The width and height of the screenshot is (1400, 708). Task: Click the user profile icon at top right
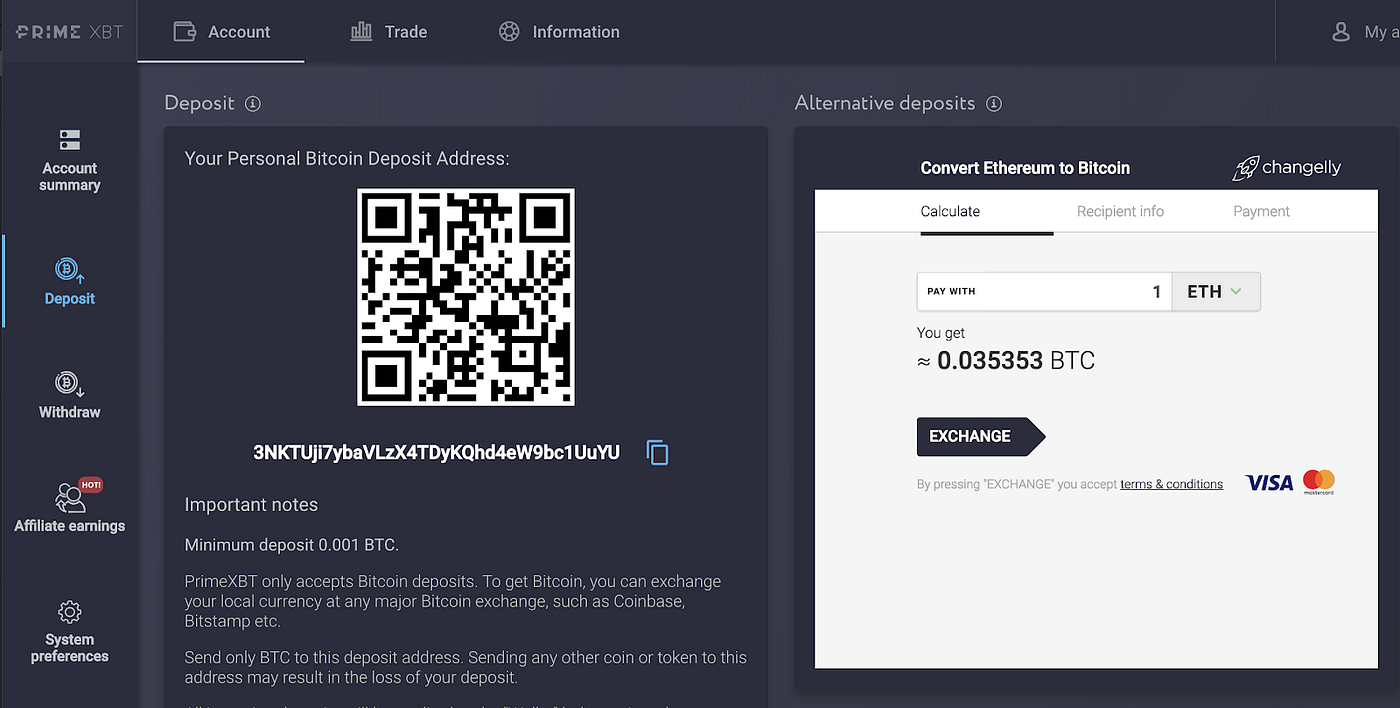pyautogui.click(x=1341, y=32)
